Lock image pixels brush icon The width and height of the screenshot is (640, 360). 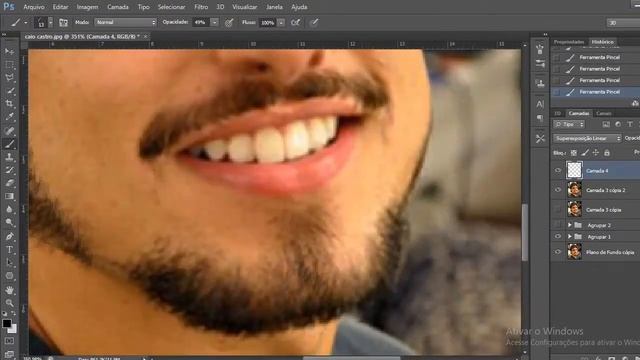585,153
